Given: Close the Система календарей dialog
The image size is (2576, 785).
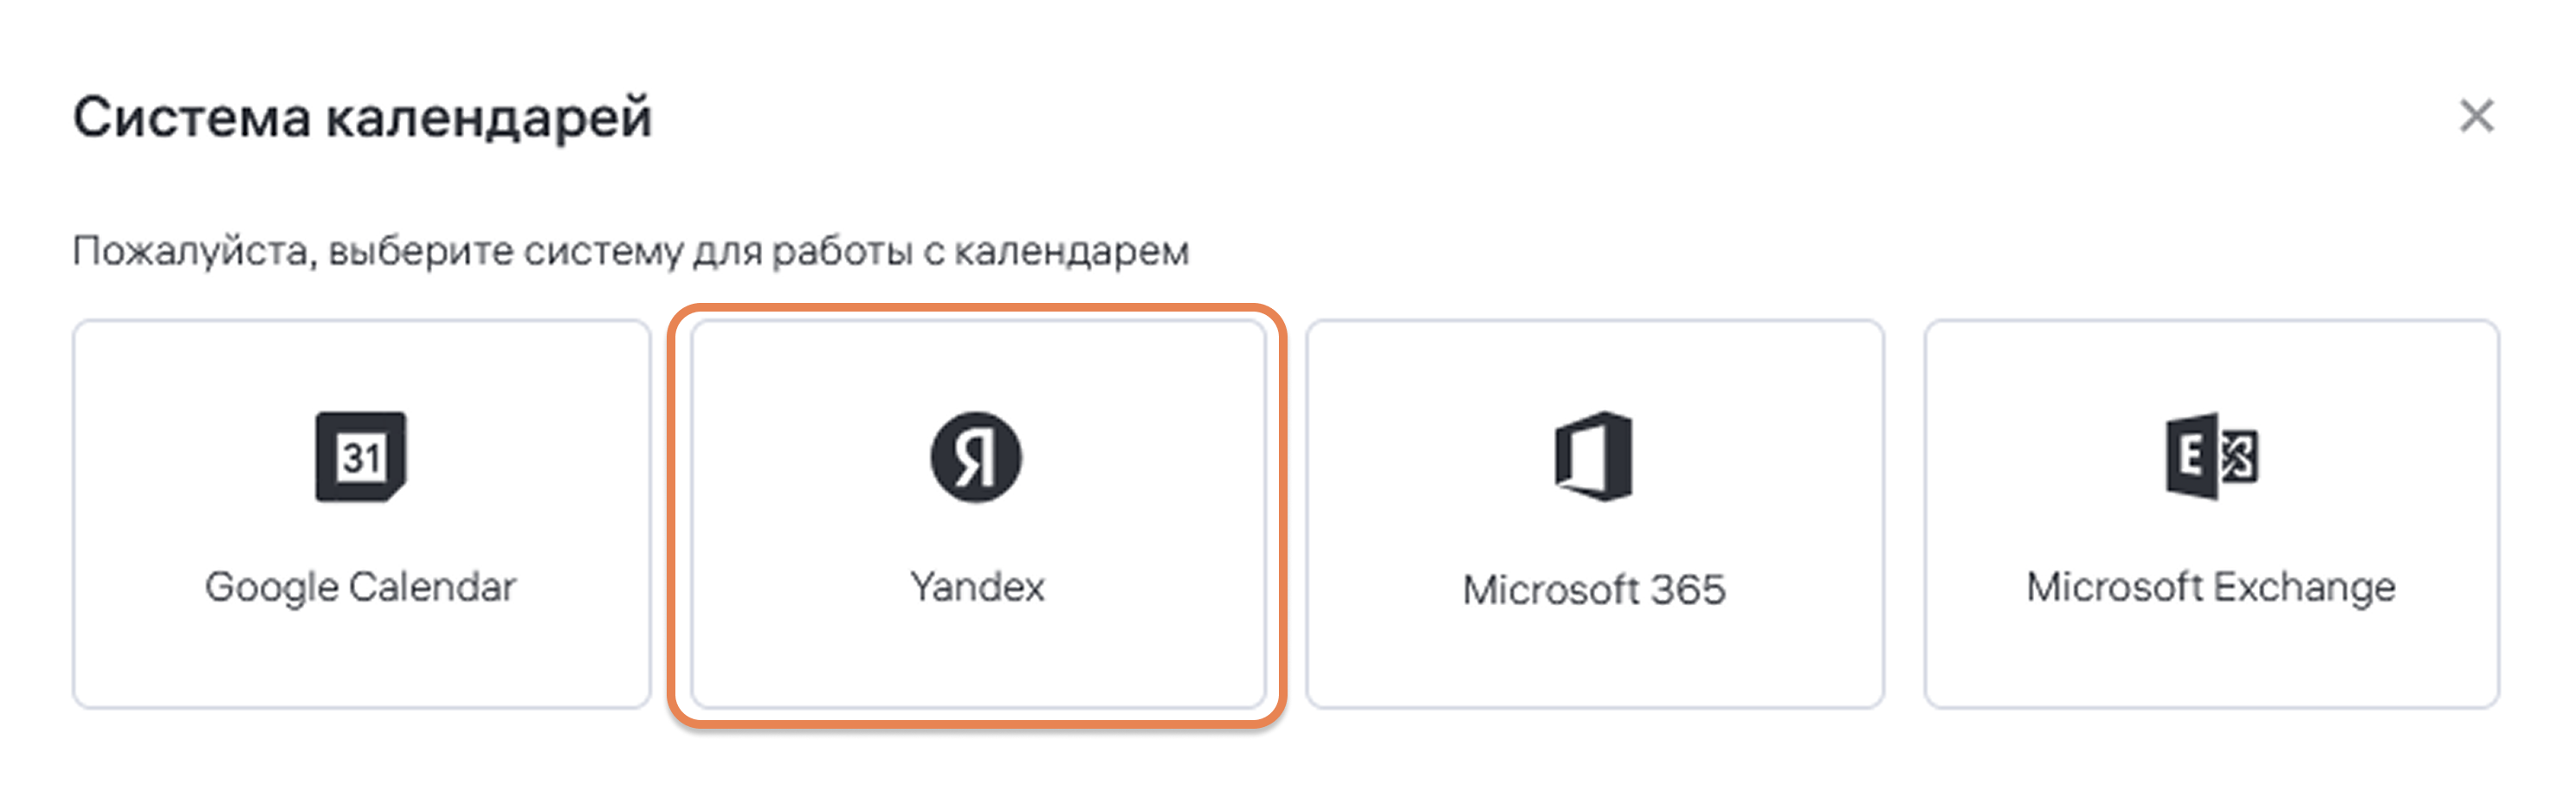Looking at the screenshot, I should tap(2476, 116).
